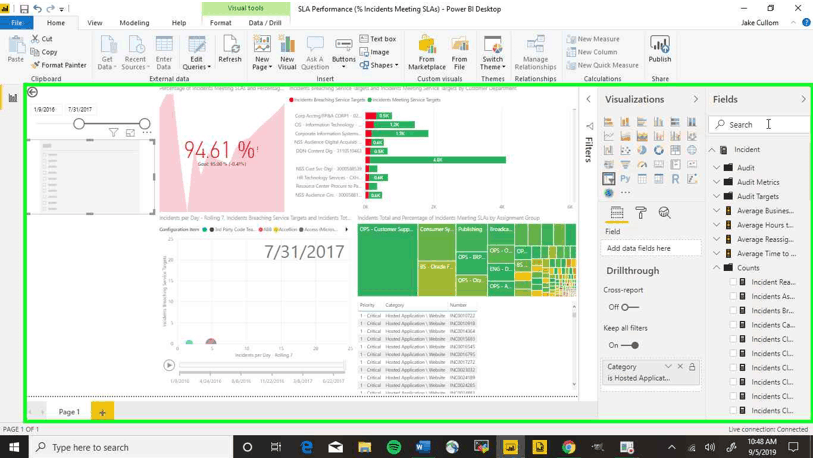The height and width of the screenshot is (459, 814).
Task: Collapse the Counts folder in Fields
Action: (717, 268)
